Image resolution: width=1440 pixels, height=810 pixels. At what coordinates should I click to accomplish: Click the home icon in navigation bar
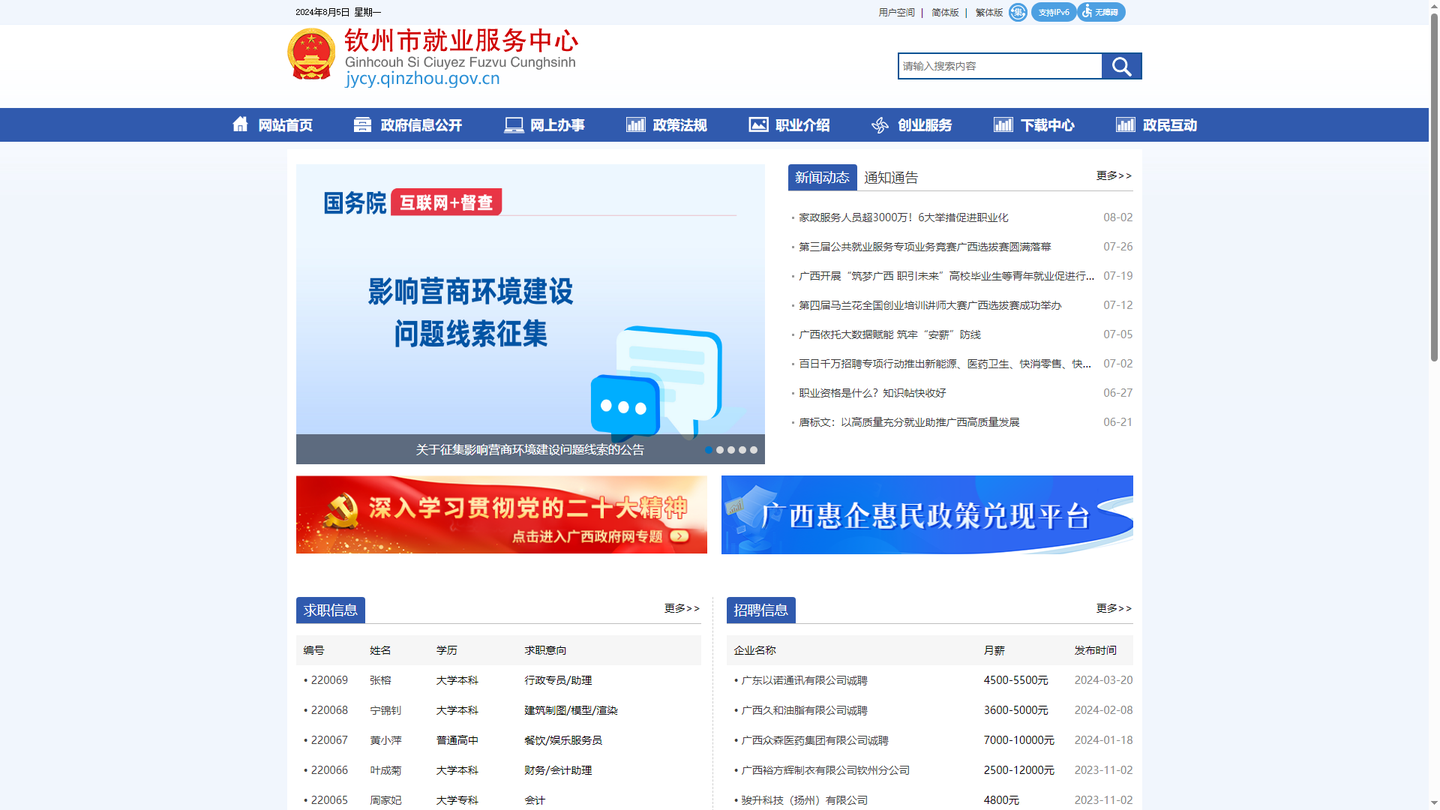pos(240,124)
